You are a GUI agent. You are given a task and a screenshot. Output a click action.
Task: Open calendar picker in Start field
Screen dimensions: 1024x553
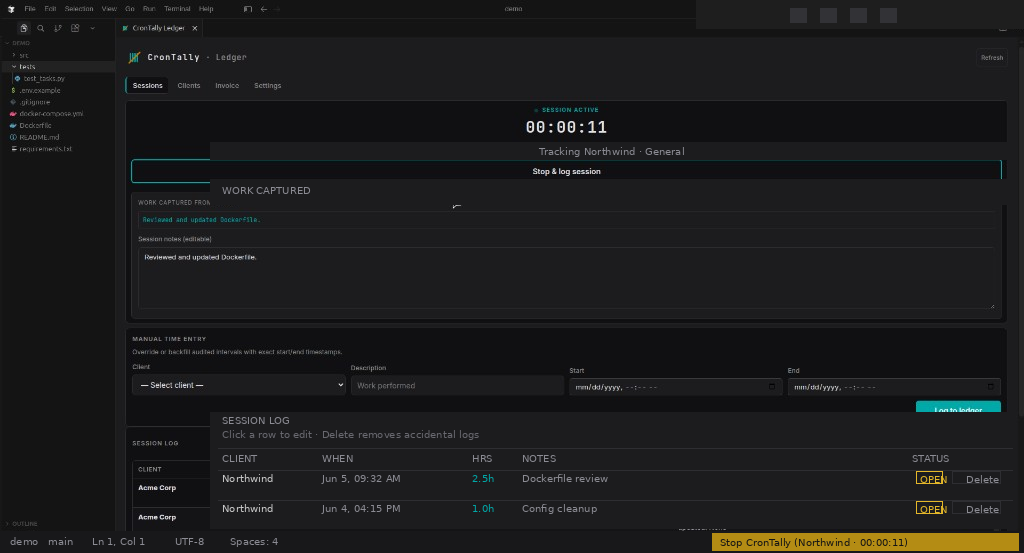pyautogui.click(x=772, y=387)
